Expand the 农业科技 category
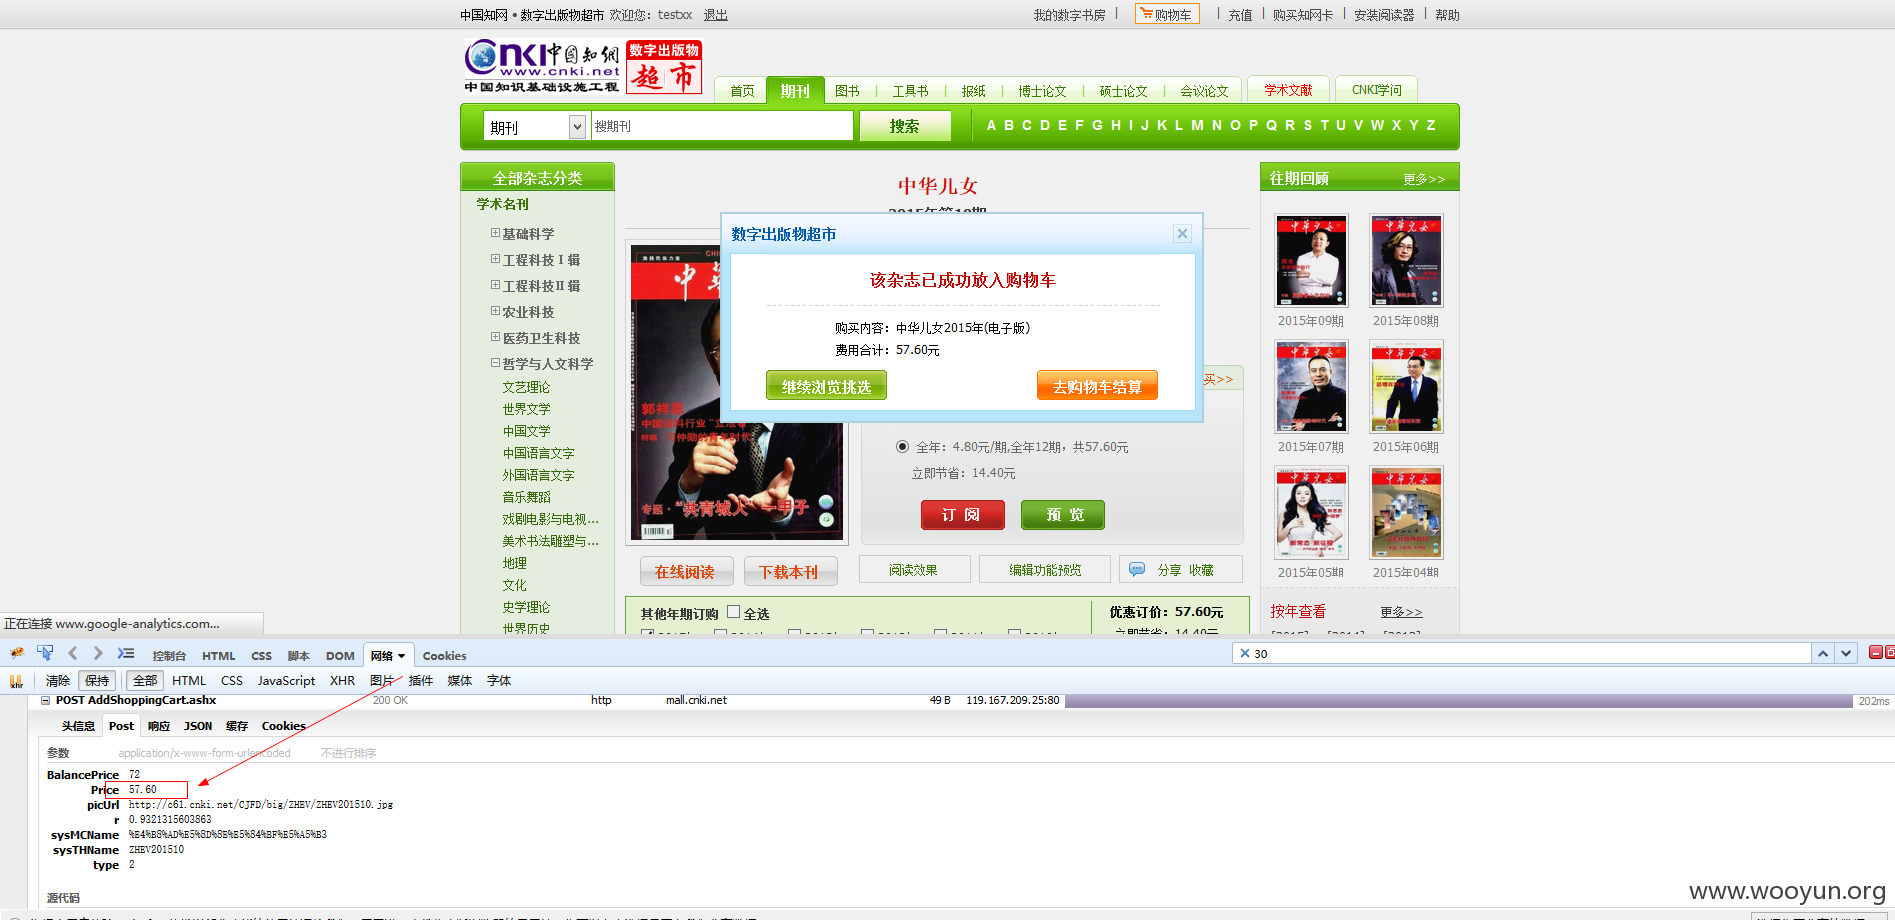The height and width of the screenshot is (920, 1895). pyautogui.click(x=495, y=311)
